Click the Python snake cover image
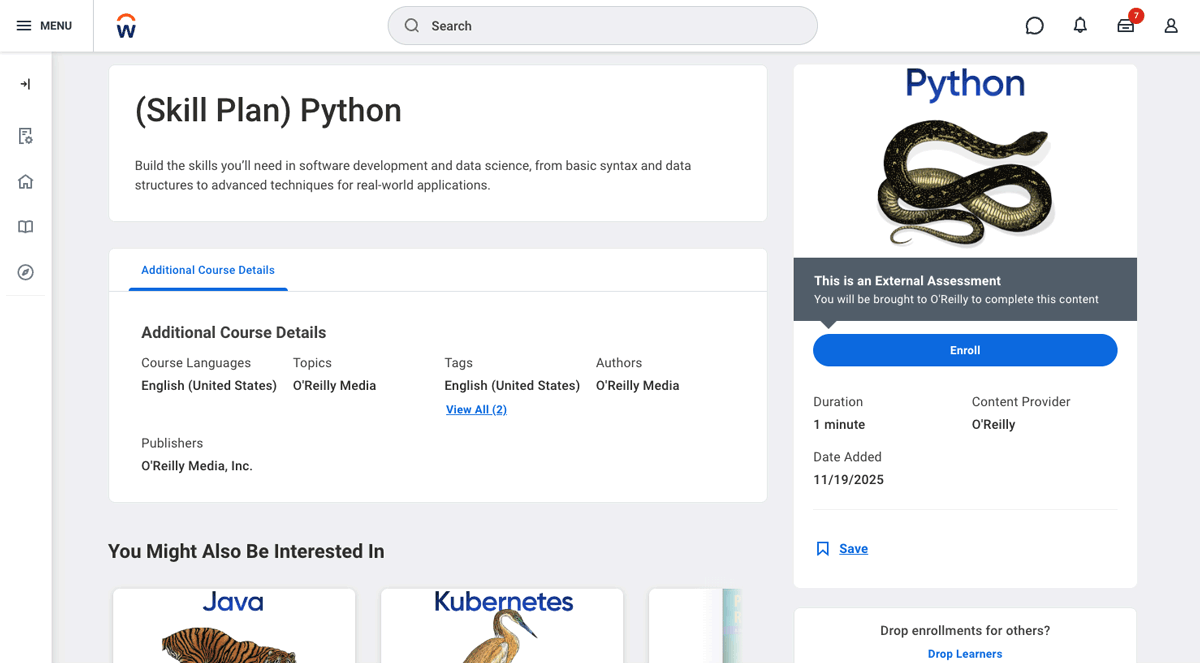 (x=965, y=160)
